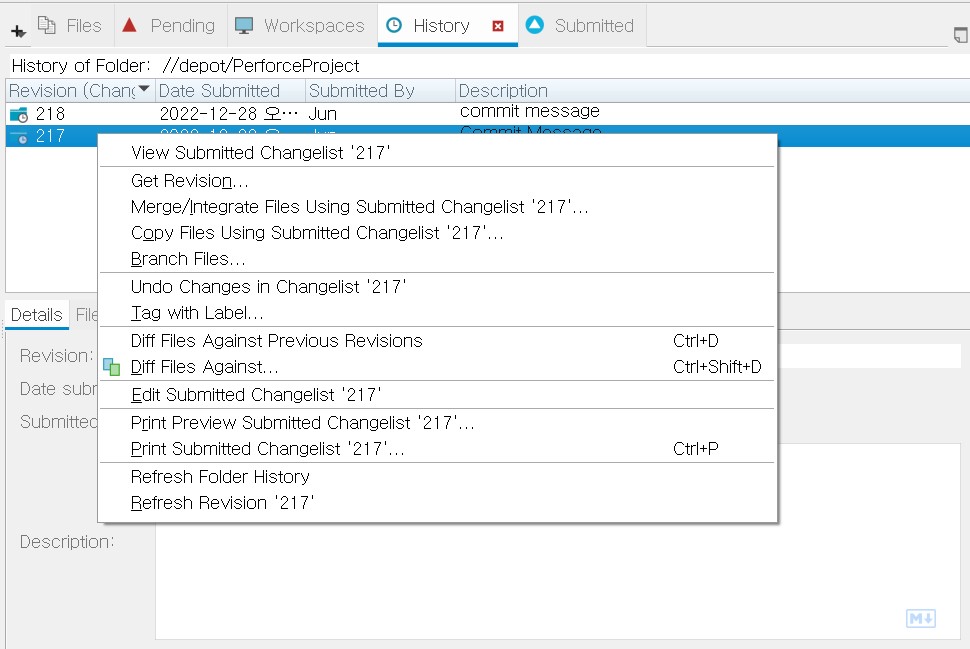Open the Files tab
This screenshot has width=970, height=649.
[69, 26]
